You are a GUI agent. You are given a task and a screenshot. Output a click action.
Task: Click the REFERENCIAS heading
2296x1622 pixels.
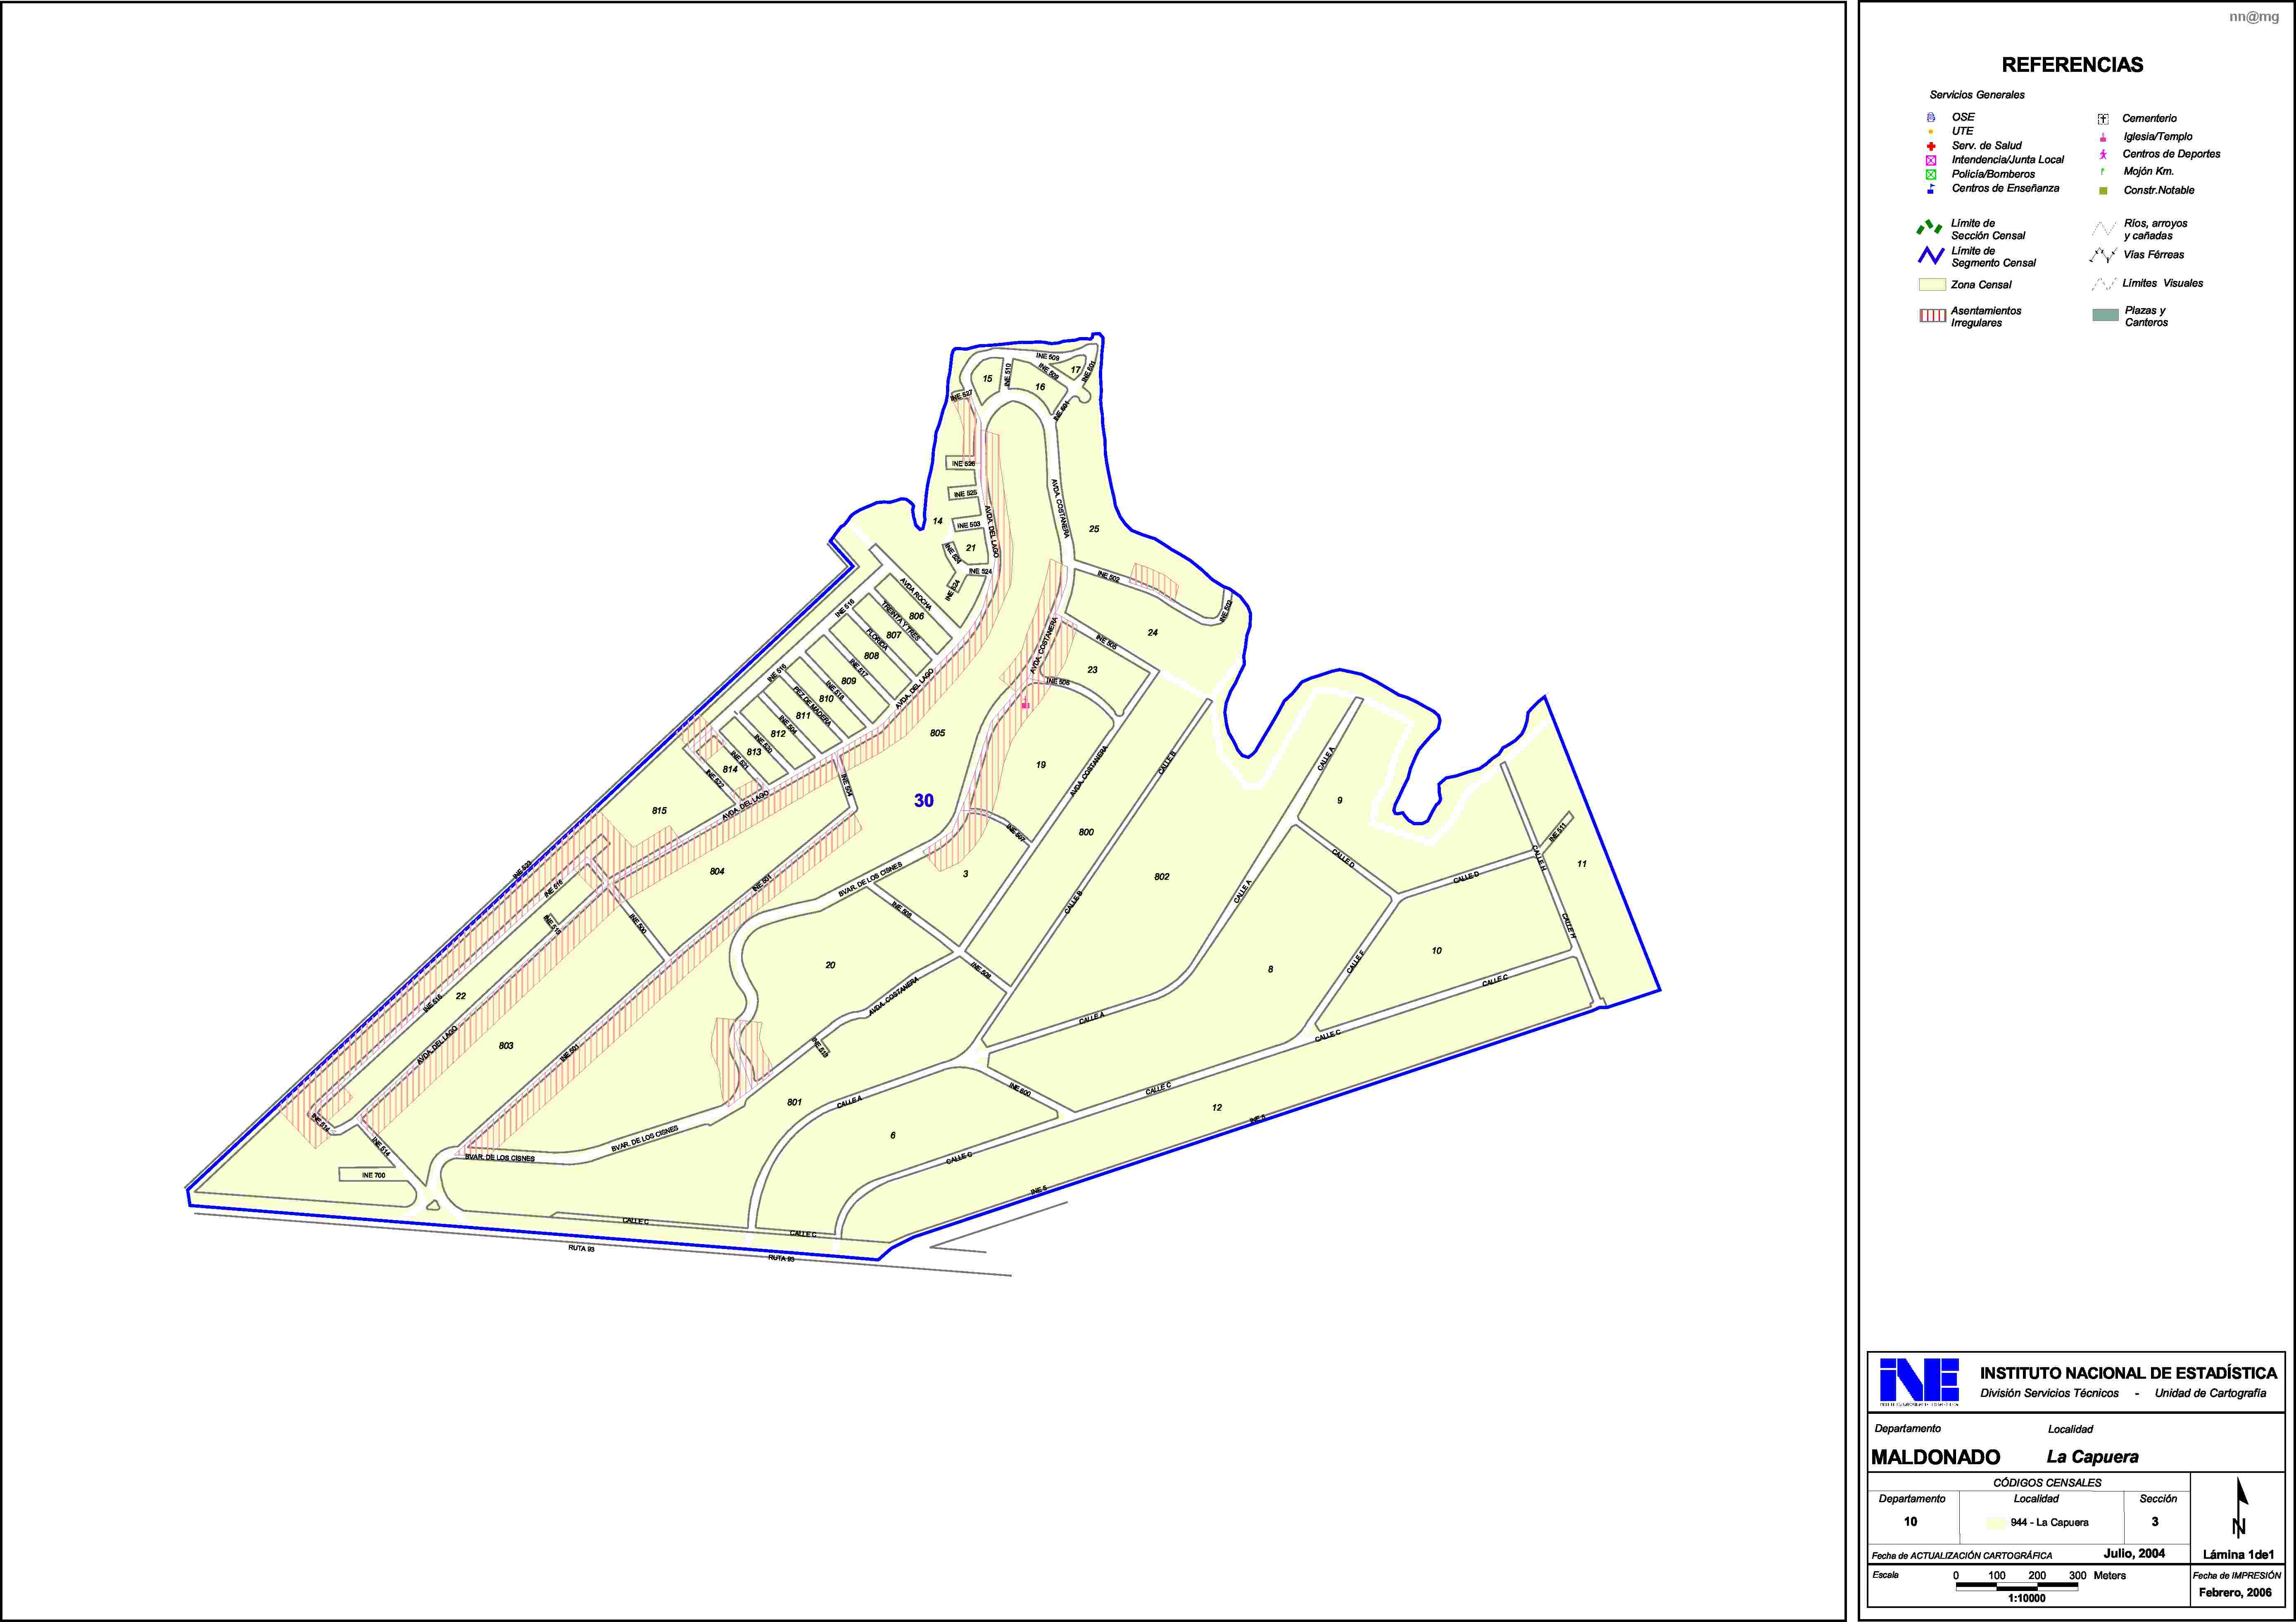coord(2072,65)
